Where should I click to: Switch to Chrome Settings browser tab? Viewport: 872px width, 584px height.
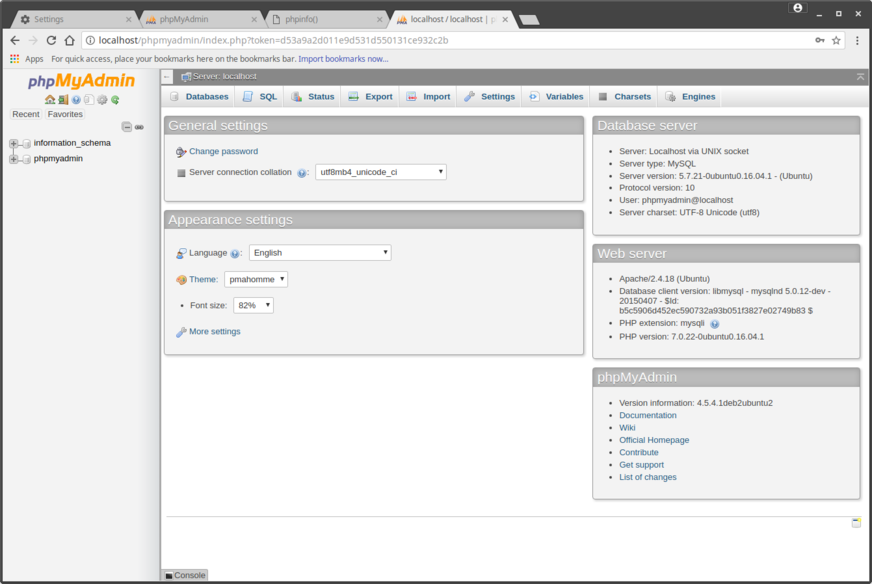coord(76,19)
